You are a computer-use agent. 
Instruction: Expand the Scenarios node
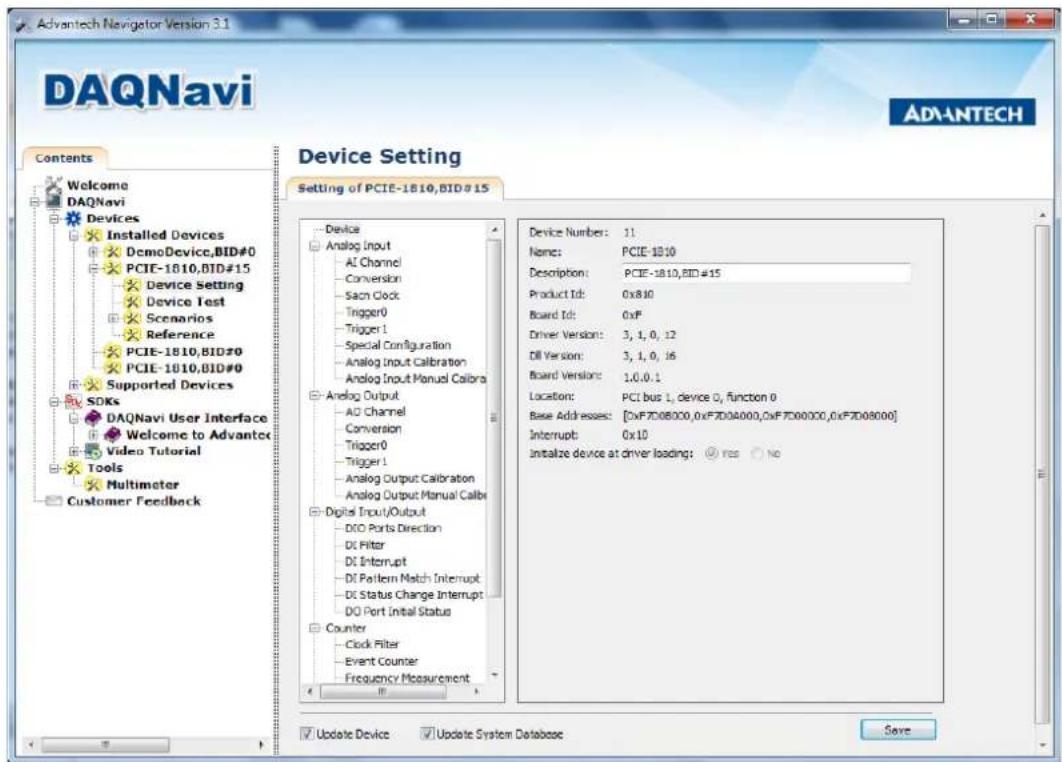click(x=113, y=318)
